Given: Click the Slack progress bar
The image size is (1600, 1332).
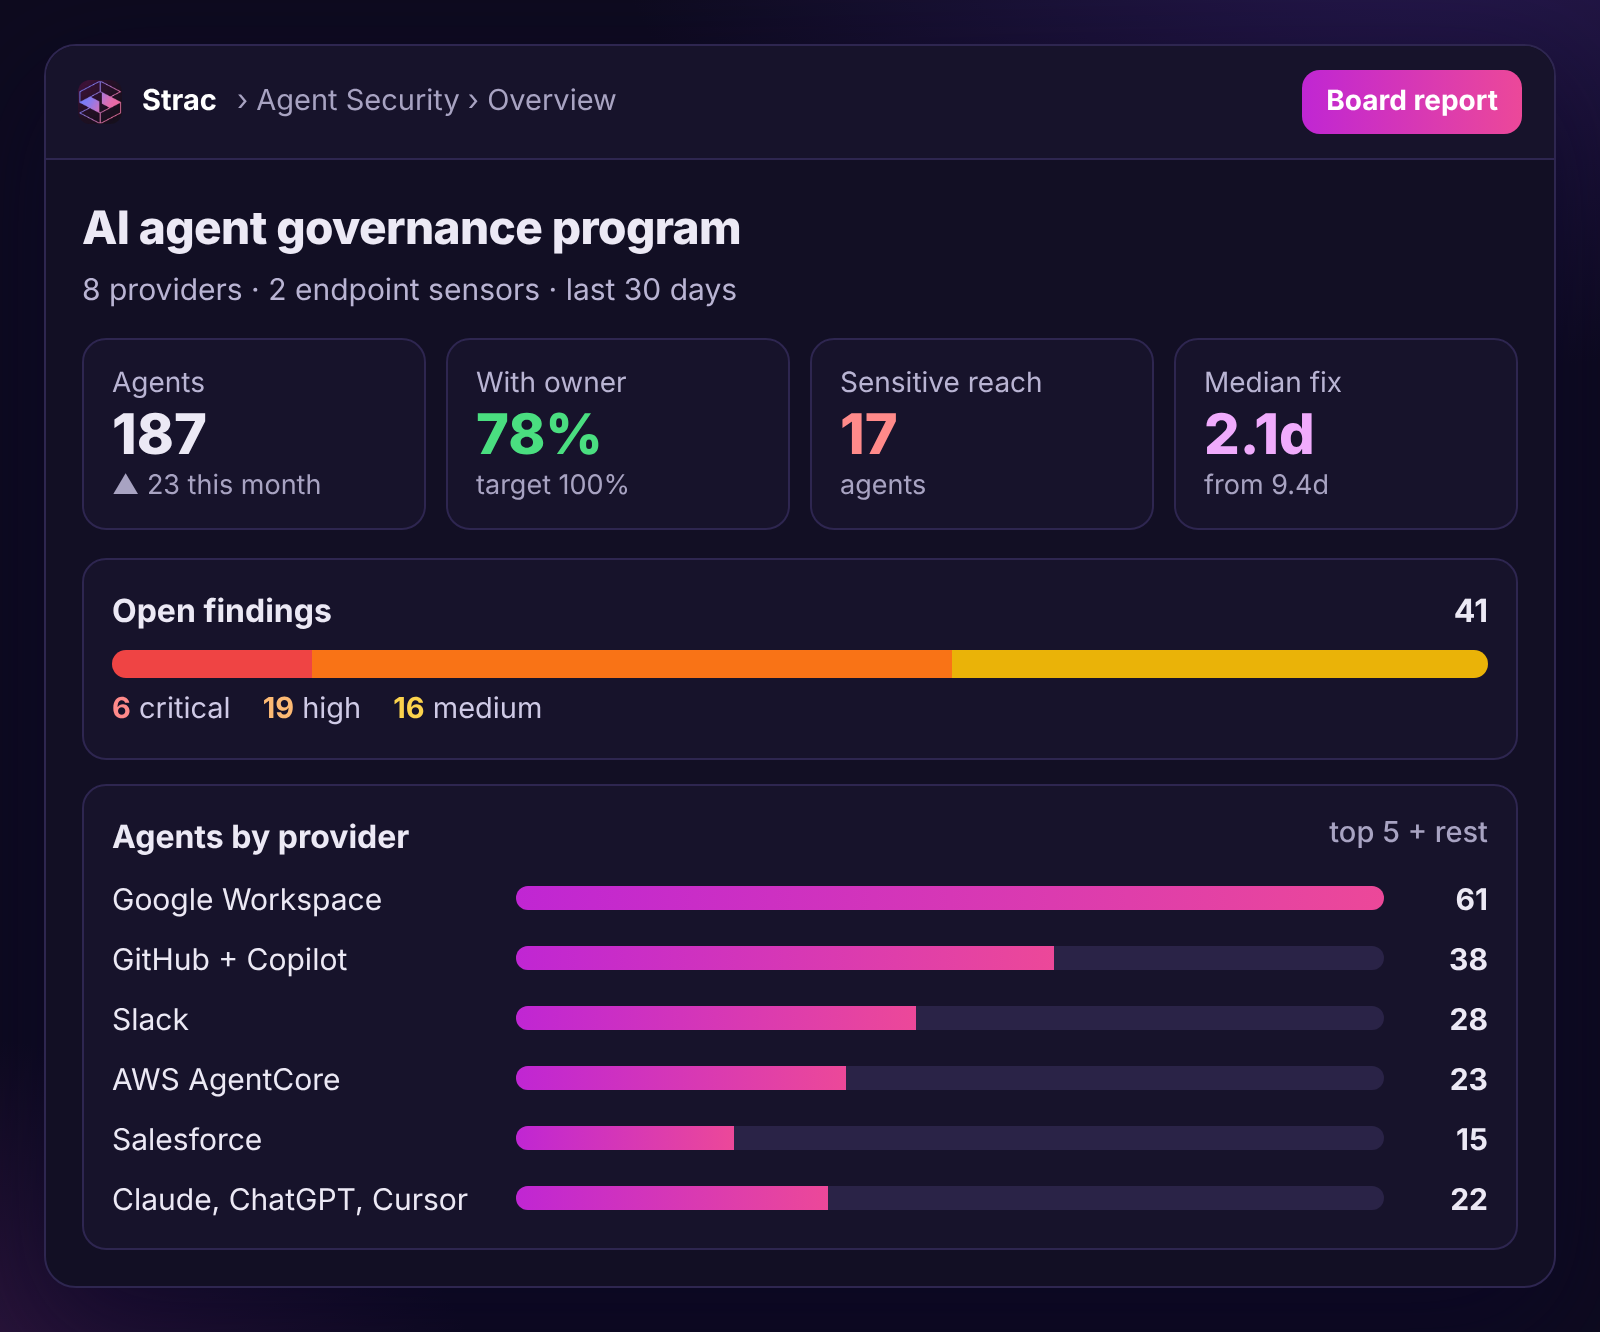Looking at the screenshot, I should point(950,1018).
